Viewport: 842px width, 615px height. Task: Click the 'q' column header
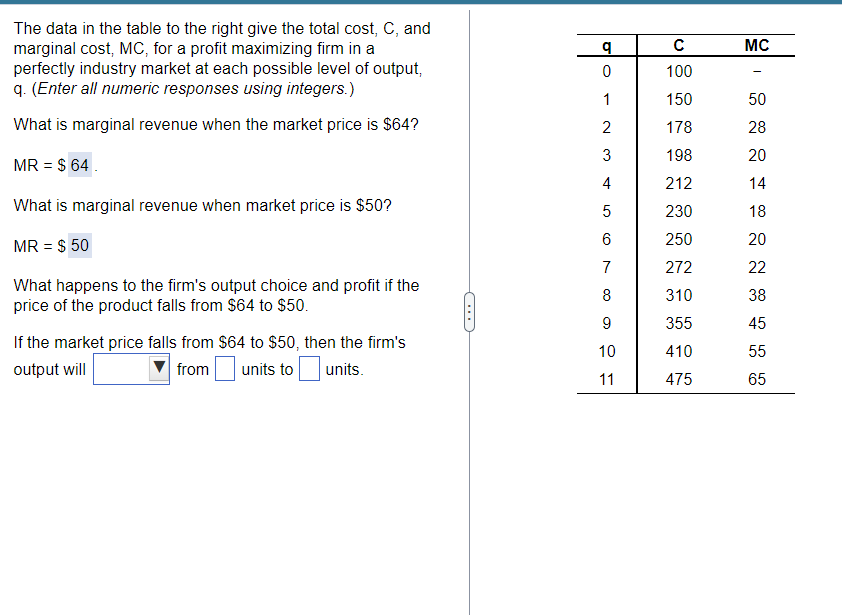click(x=607, y=44)
